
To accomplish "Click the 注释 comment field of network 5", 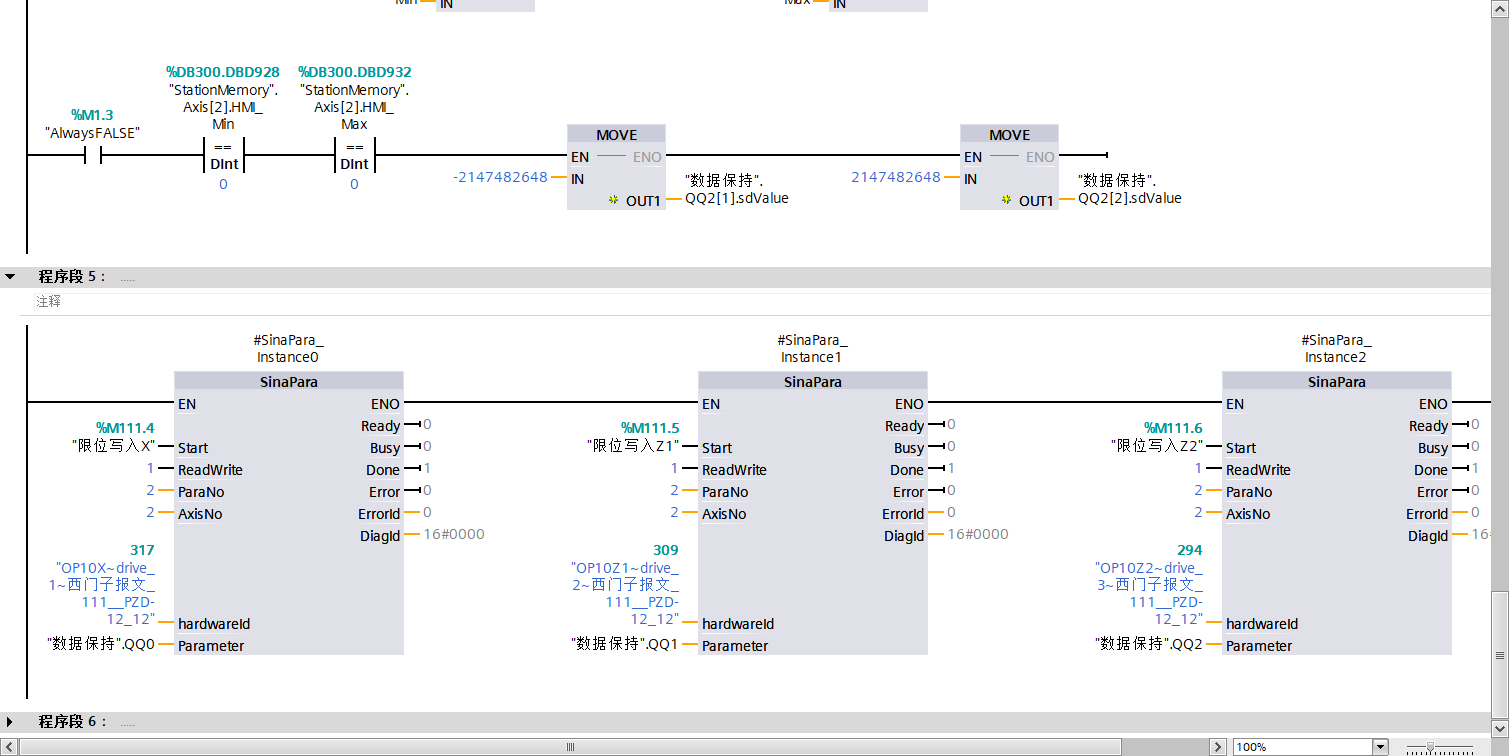I will pyautogui.click(x=49, y=301).
